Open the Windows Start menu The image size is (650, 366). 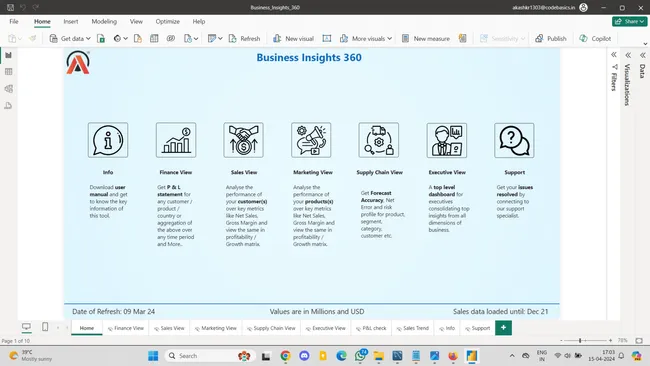click(x=153, y=356)
